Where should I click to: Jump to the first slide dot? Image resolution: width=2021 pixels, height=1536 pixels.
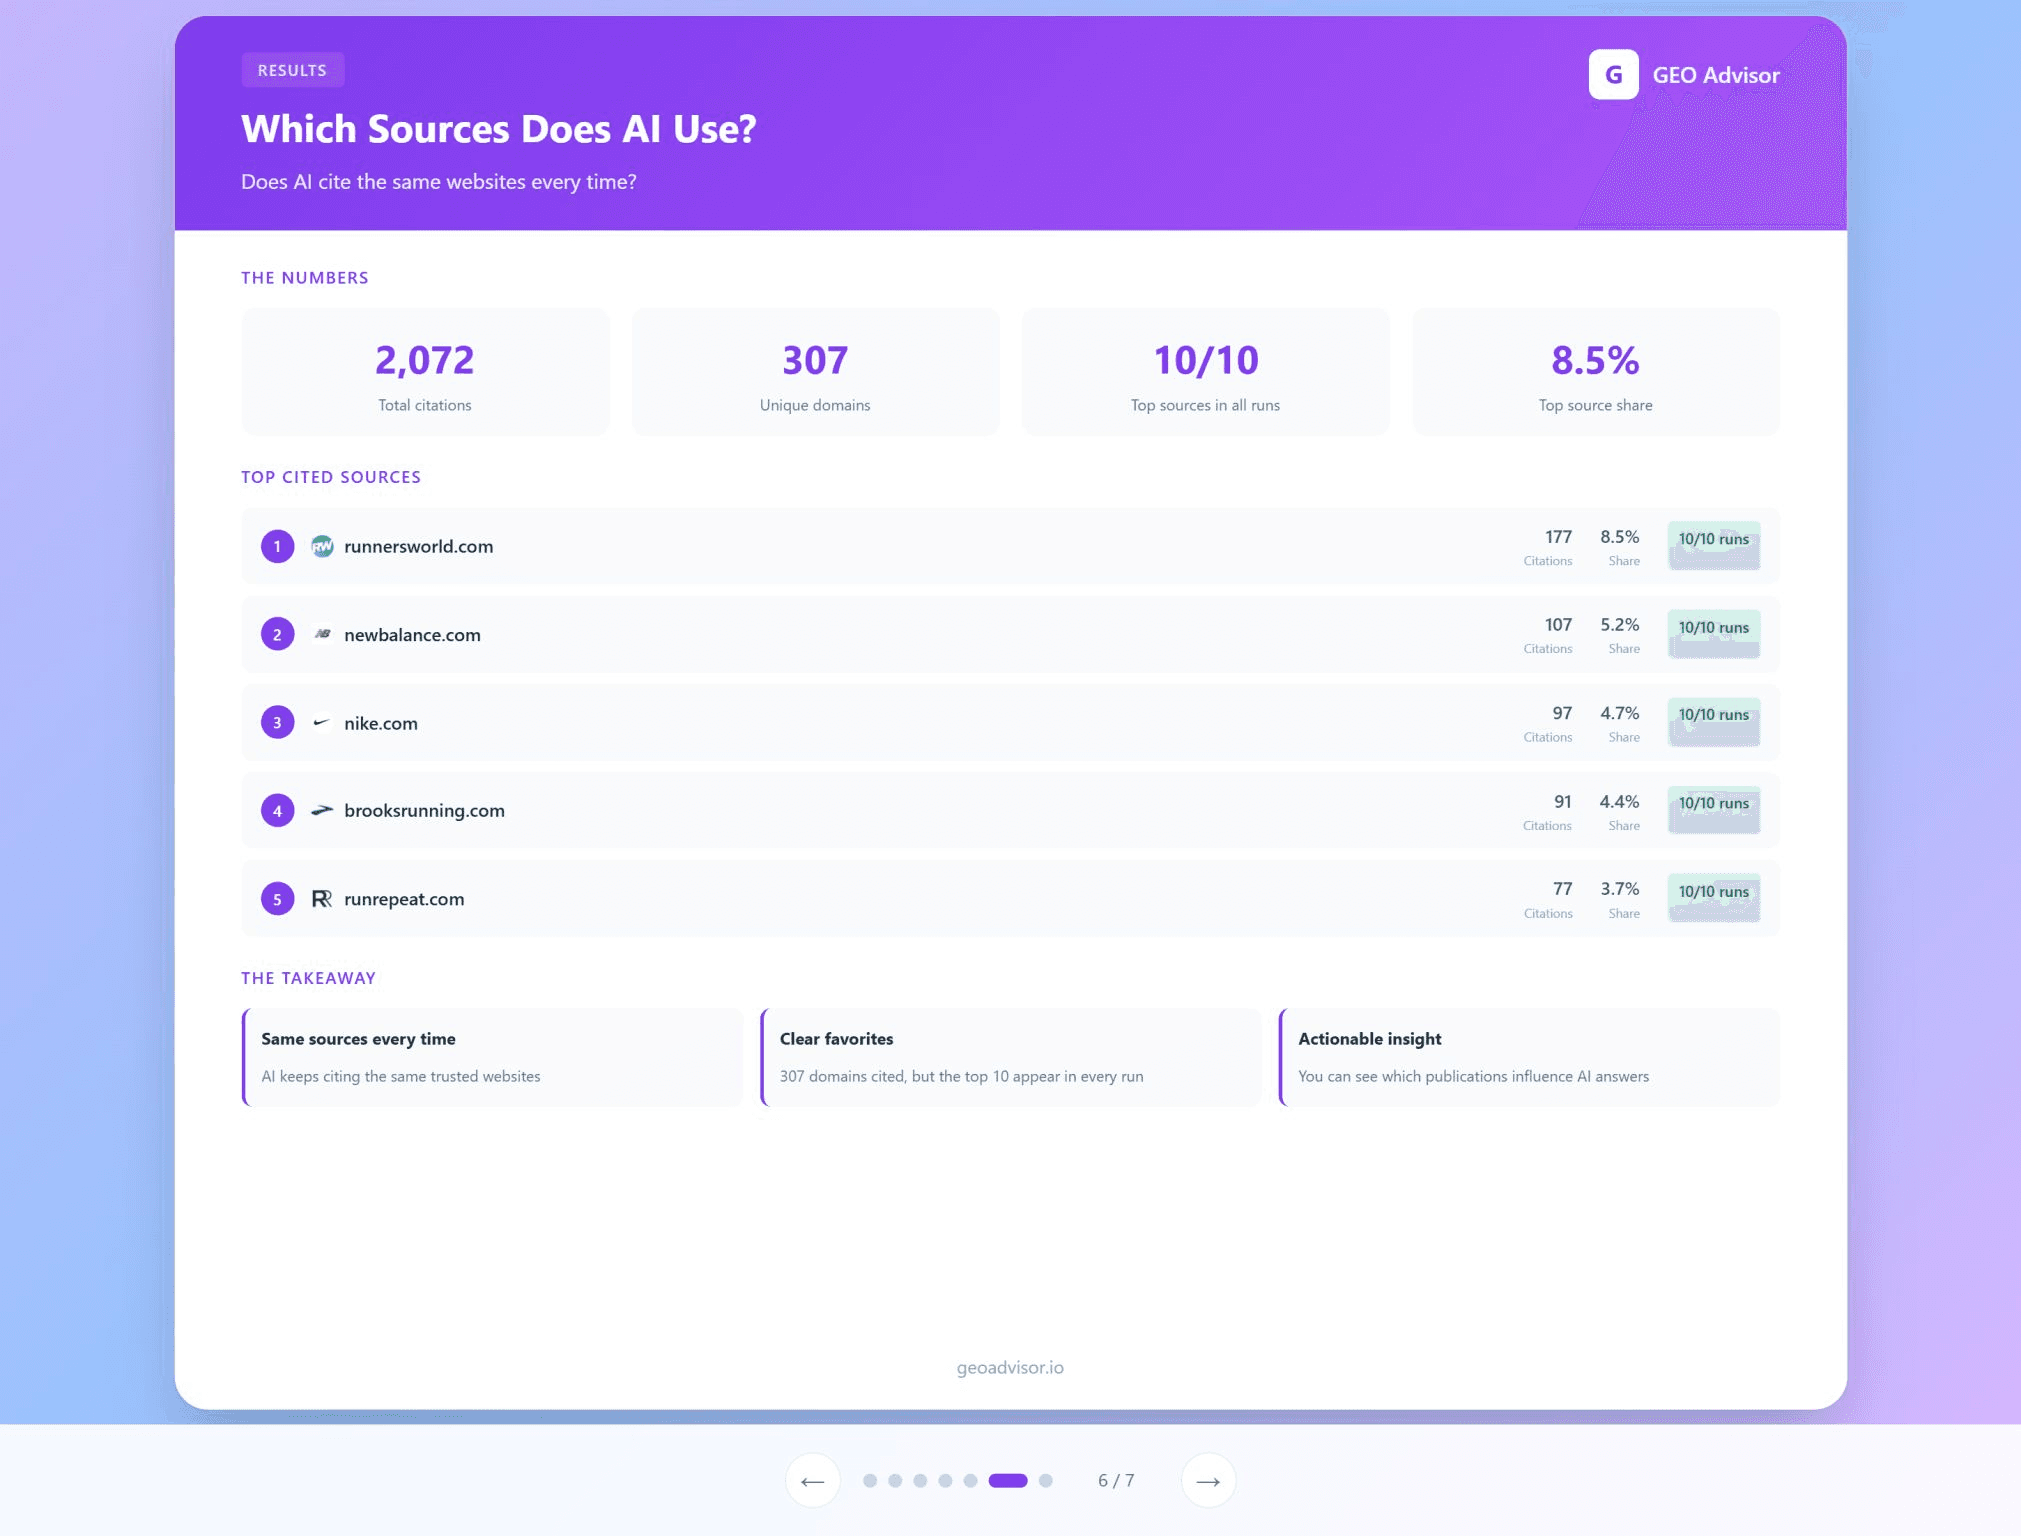click(870, 1480)
